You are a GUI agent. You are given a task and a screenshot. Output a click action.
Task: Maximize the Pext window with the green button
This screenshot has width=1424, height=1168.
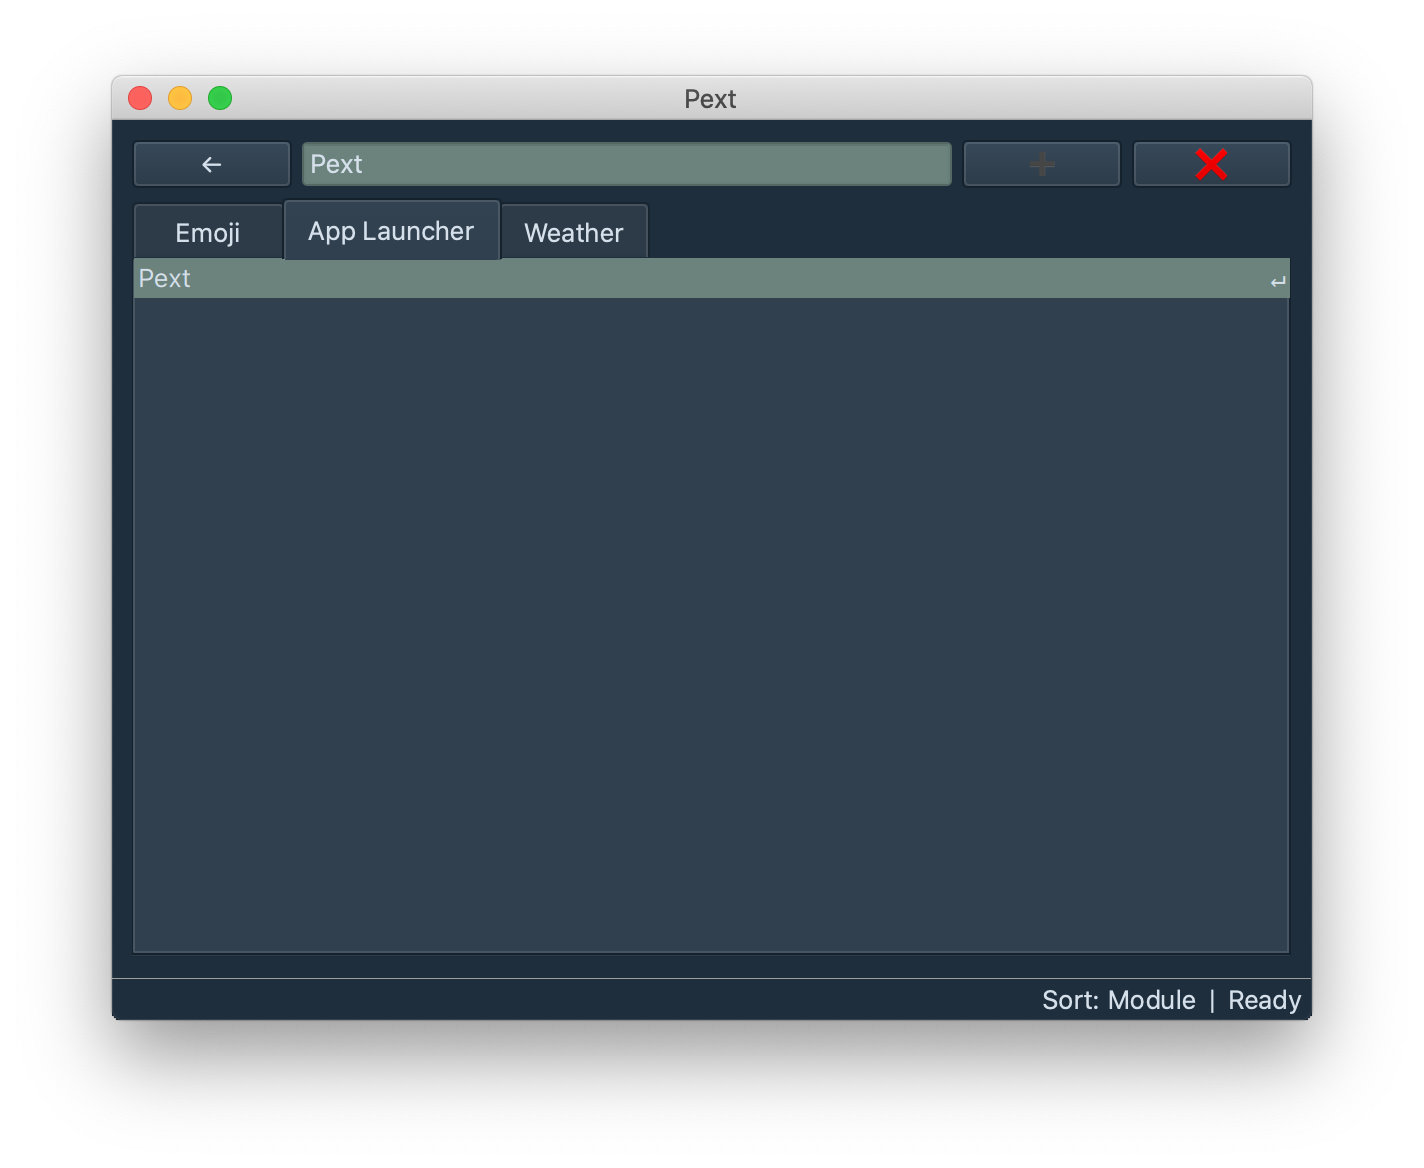220,98
